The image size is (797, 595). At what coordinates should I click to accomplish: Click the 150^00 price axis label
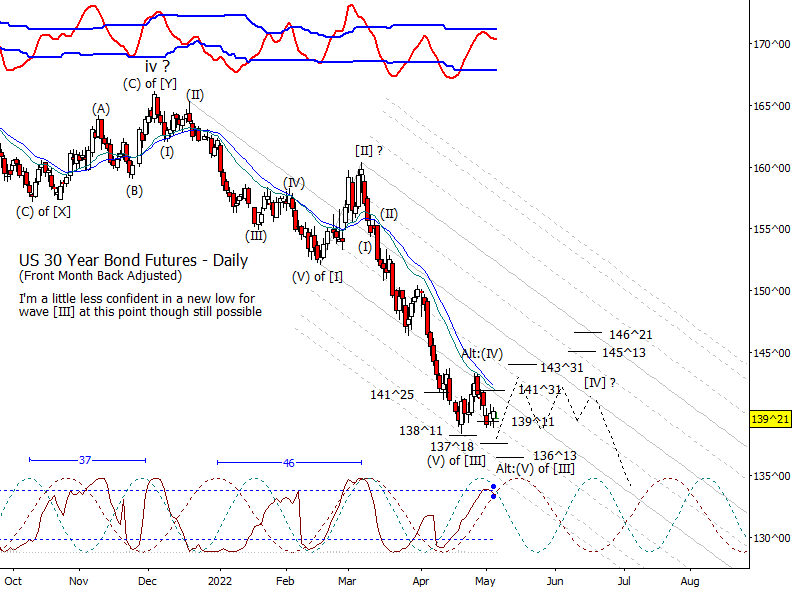pyautogui.click(x=772, y=291)
